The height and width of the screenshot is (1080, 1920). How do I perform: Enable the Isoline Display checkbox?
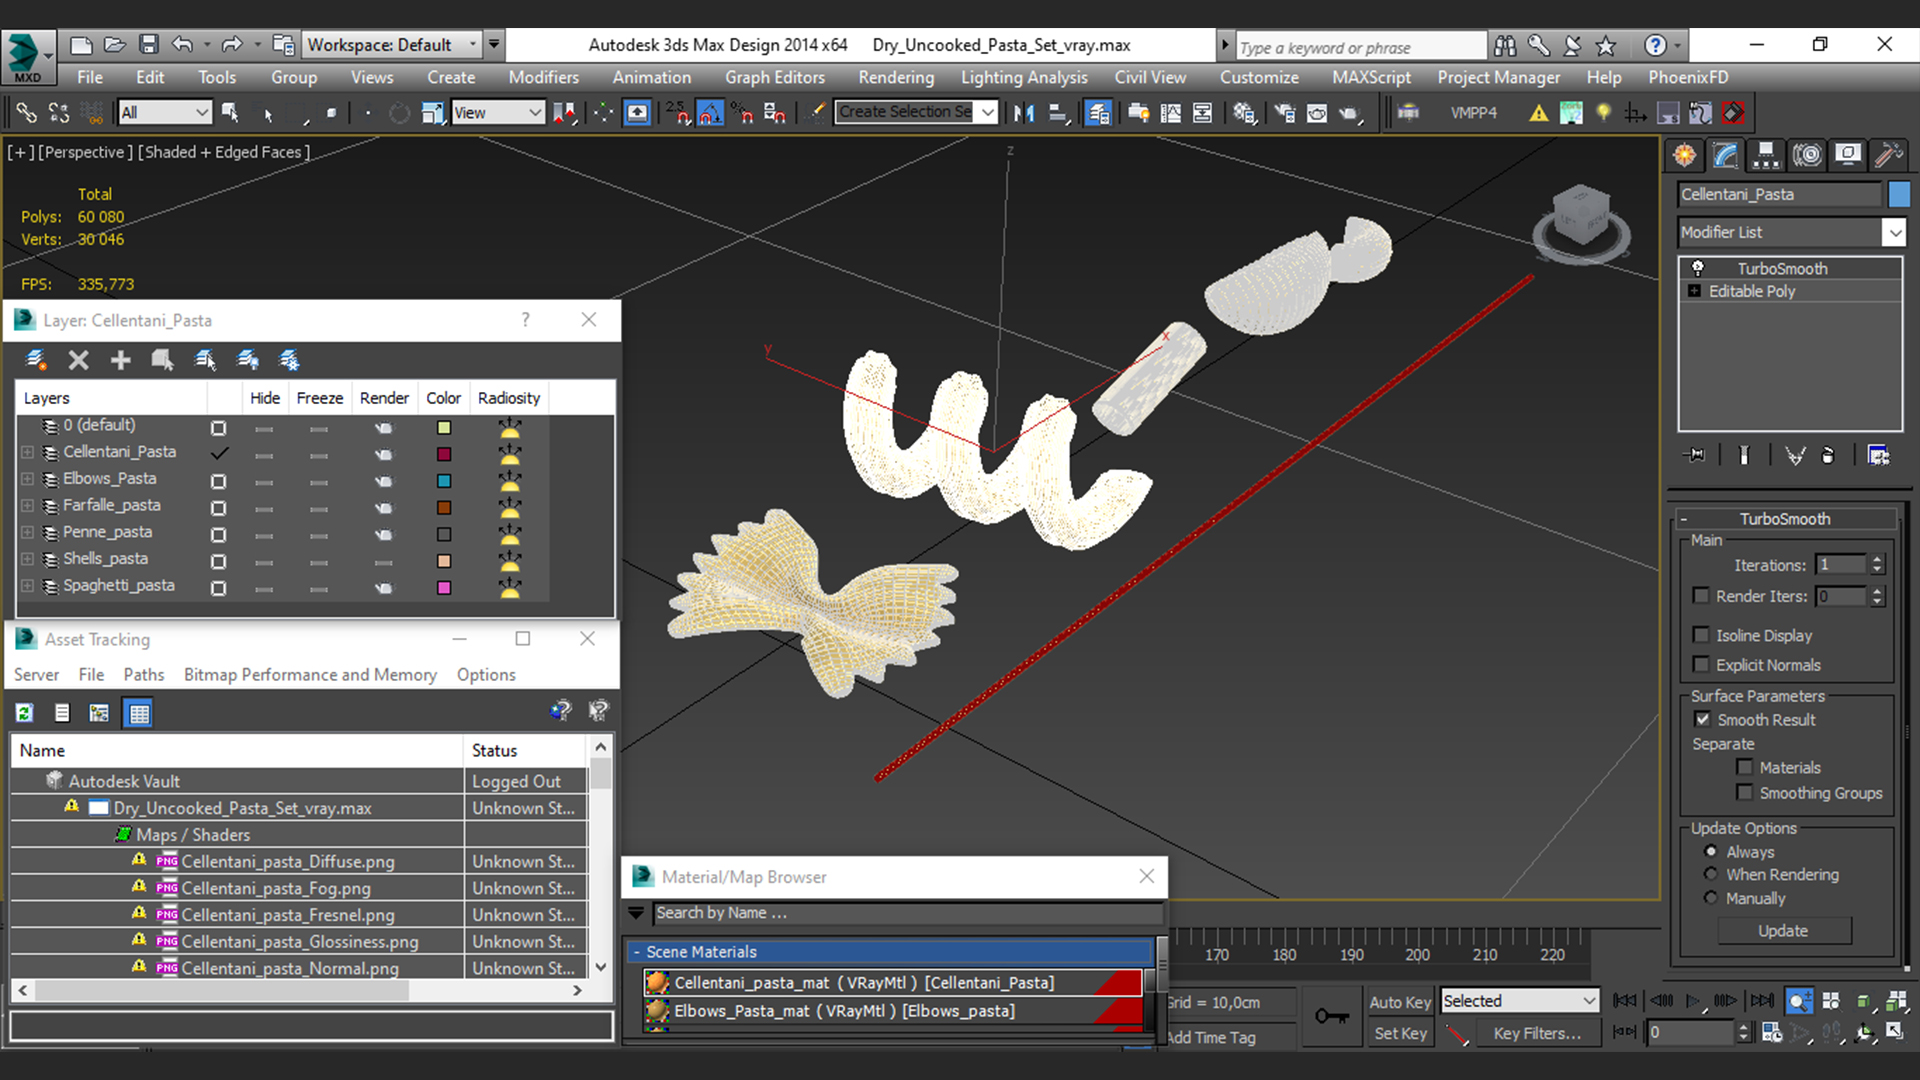tap(1701, 635)
